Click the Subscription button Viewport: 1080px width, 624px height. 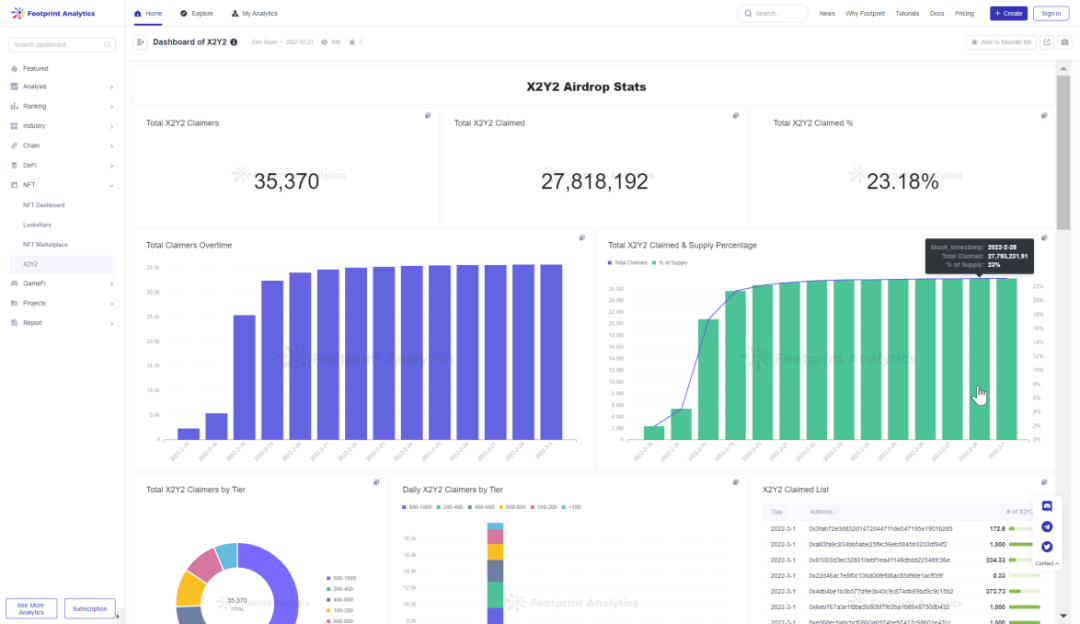[x=90, y=609]
